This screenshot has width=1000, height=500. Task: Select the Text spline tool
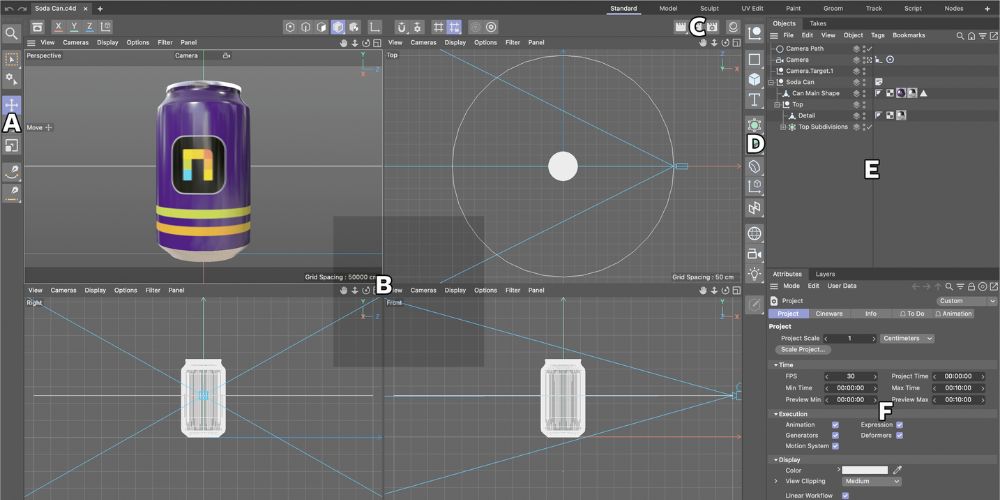point(754,100)
